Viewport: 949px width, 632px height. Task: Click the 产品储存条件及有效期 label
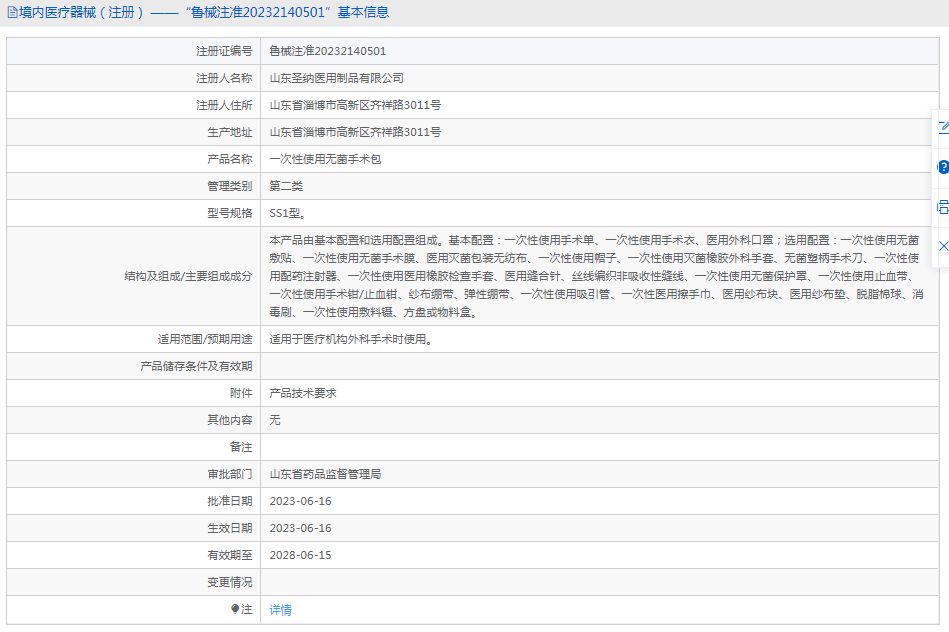(x=196, y=366)
